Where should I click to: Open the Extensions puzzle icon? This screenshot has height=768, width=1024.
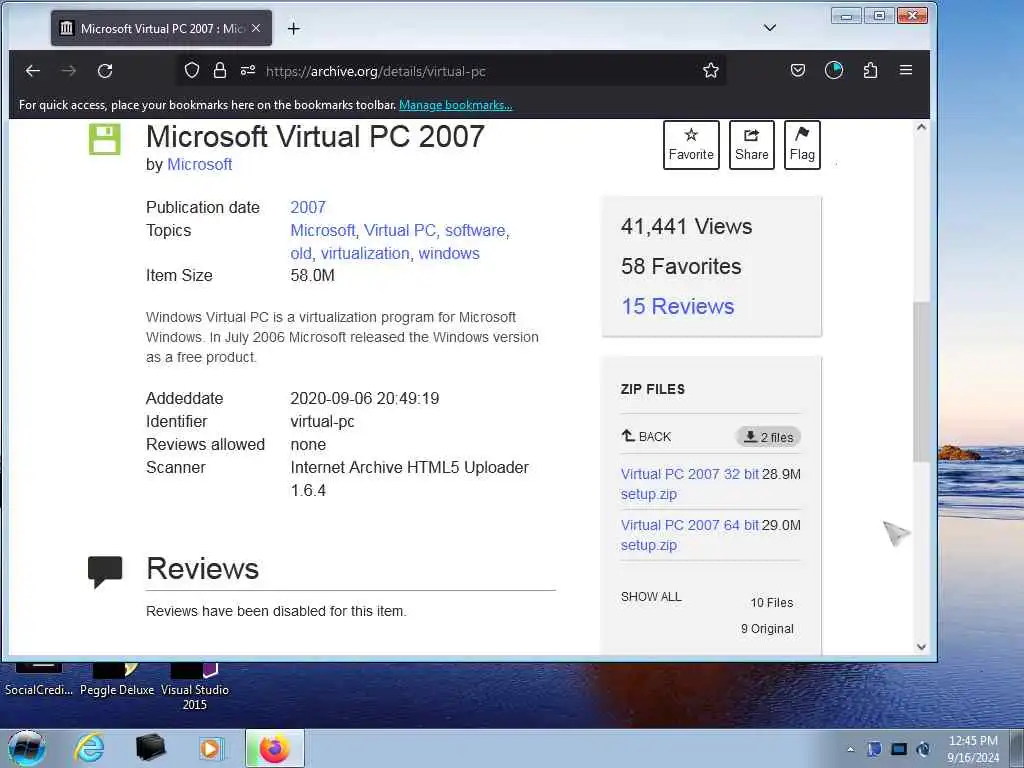coord(870,71)
